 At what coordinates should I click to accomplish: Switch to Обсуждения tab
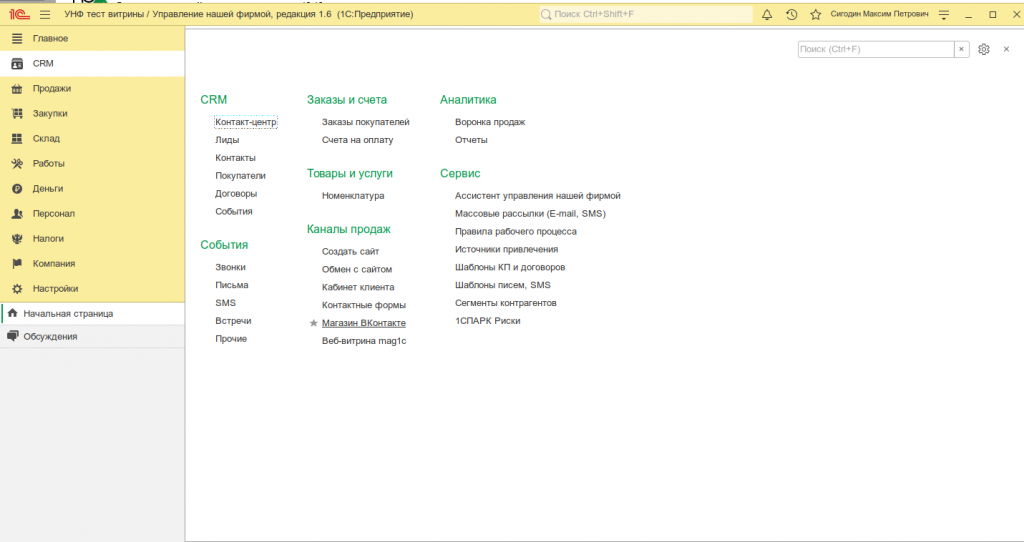[92, 336]
